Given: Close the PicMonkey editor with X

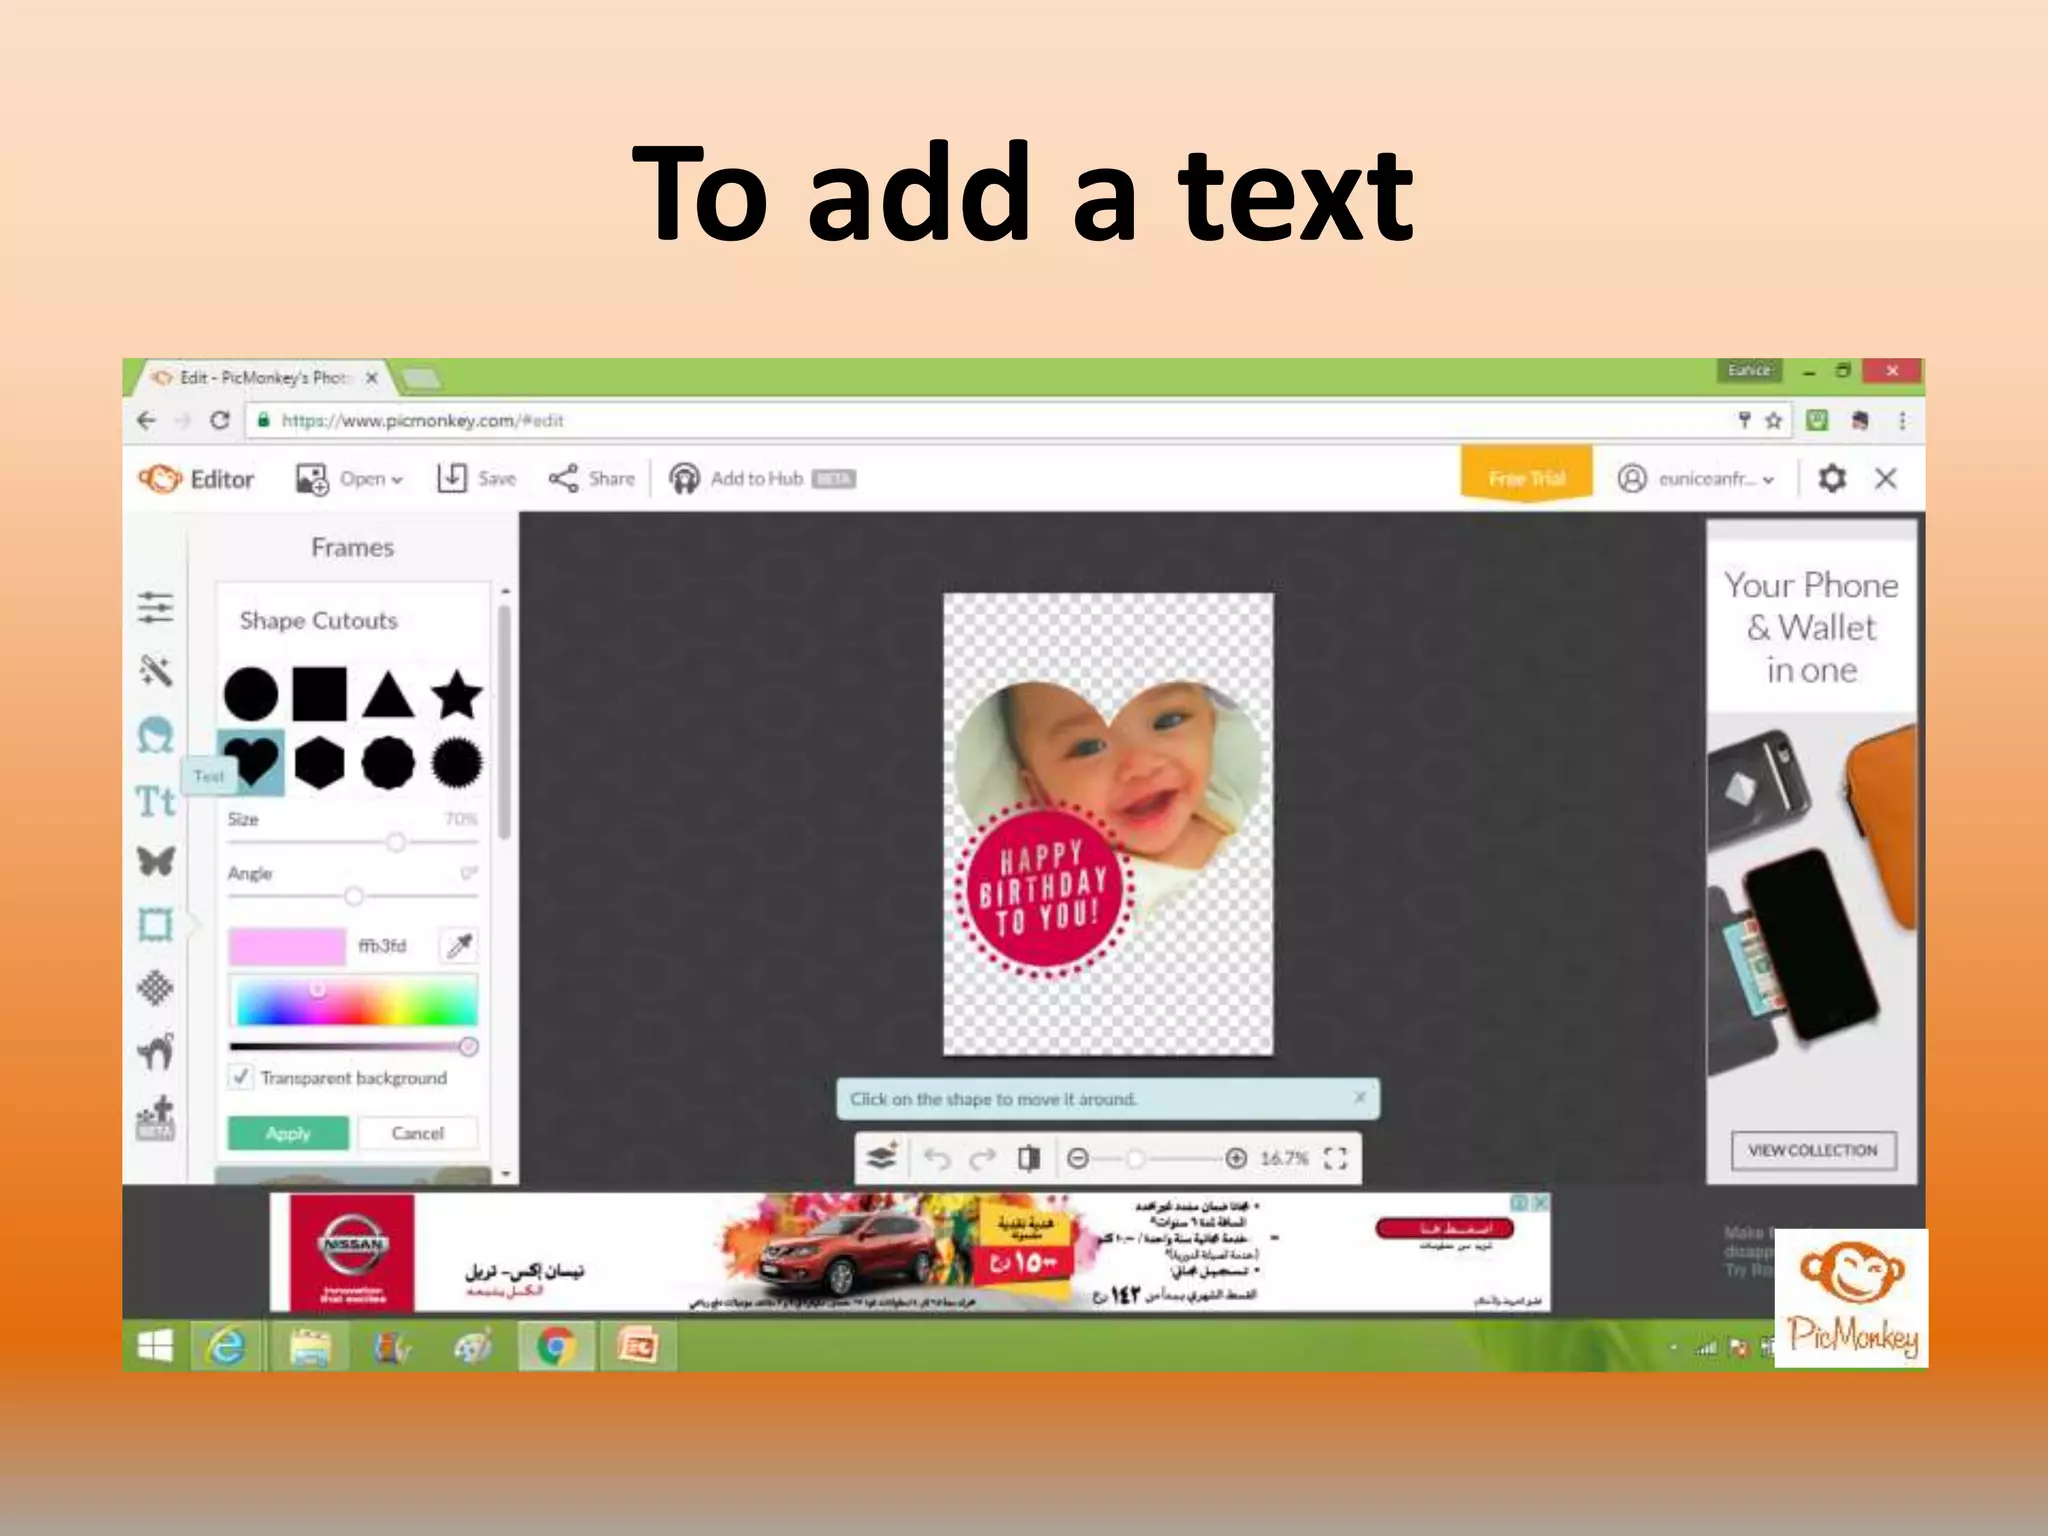Looking at the screenshot, I should point(1886,478).
